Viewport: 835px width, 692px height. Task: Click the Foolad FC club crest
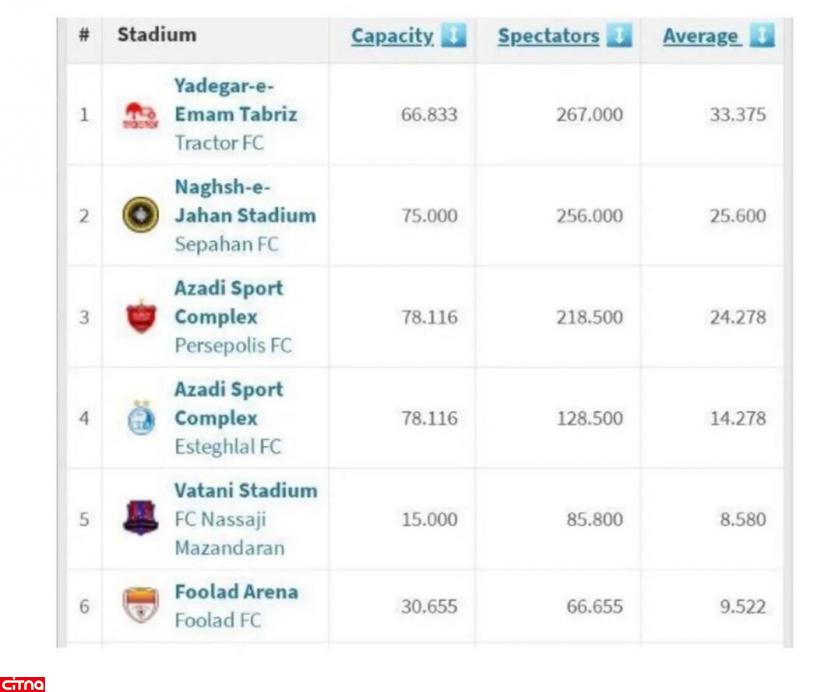coord(141,605)
